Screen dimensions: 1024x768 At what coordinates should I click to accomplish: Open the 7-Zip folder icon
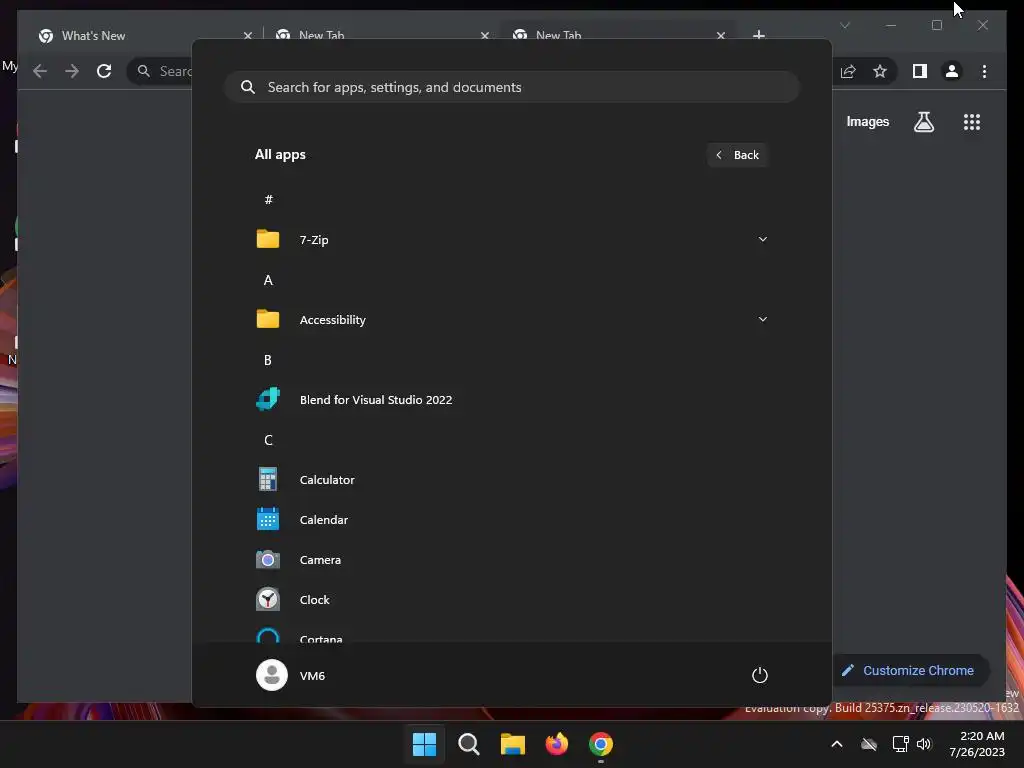[268, 239]
